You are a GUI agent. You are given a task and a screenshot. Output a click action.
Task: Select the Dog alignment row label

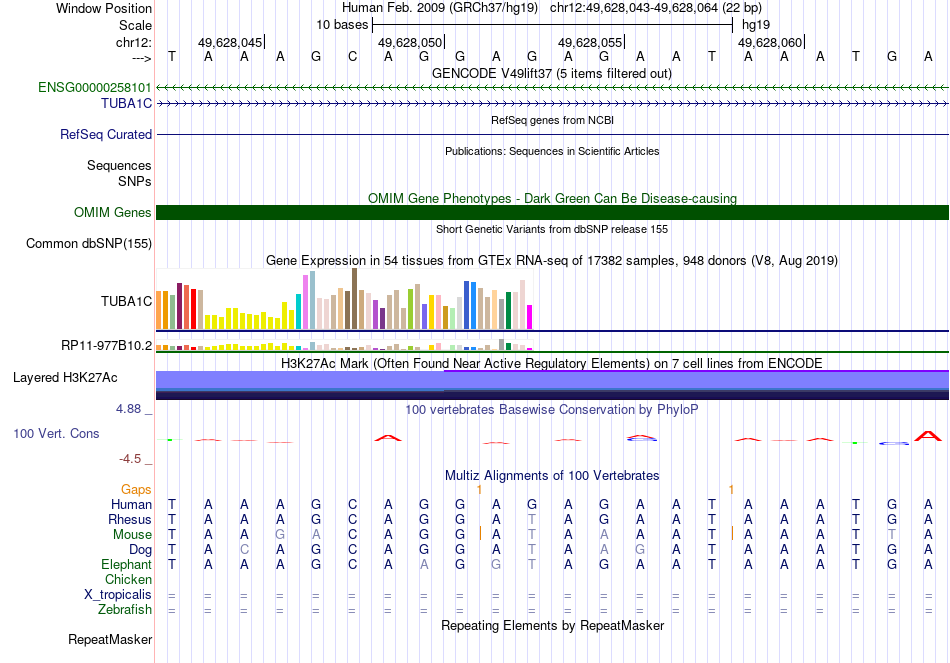[x=141, y=550]
